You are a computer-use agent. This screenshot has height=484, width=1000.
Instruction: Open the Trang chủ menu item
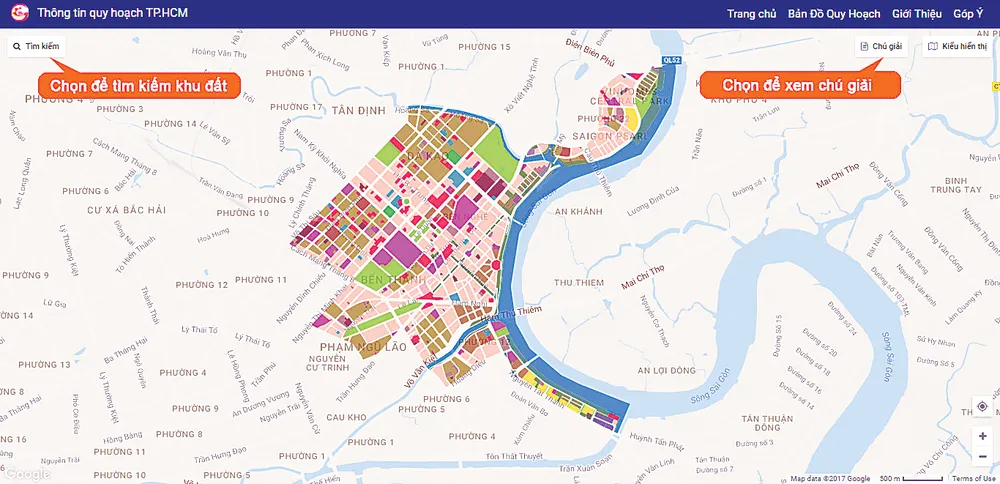coord(752,14)
